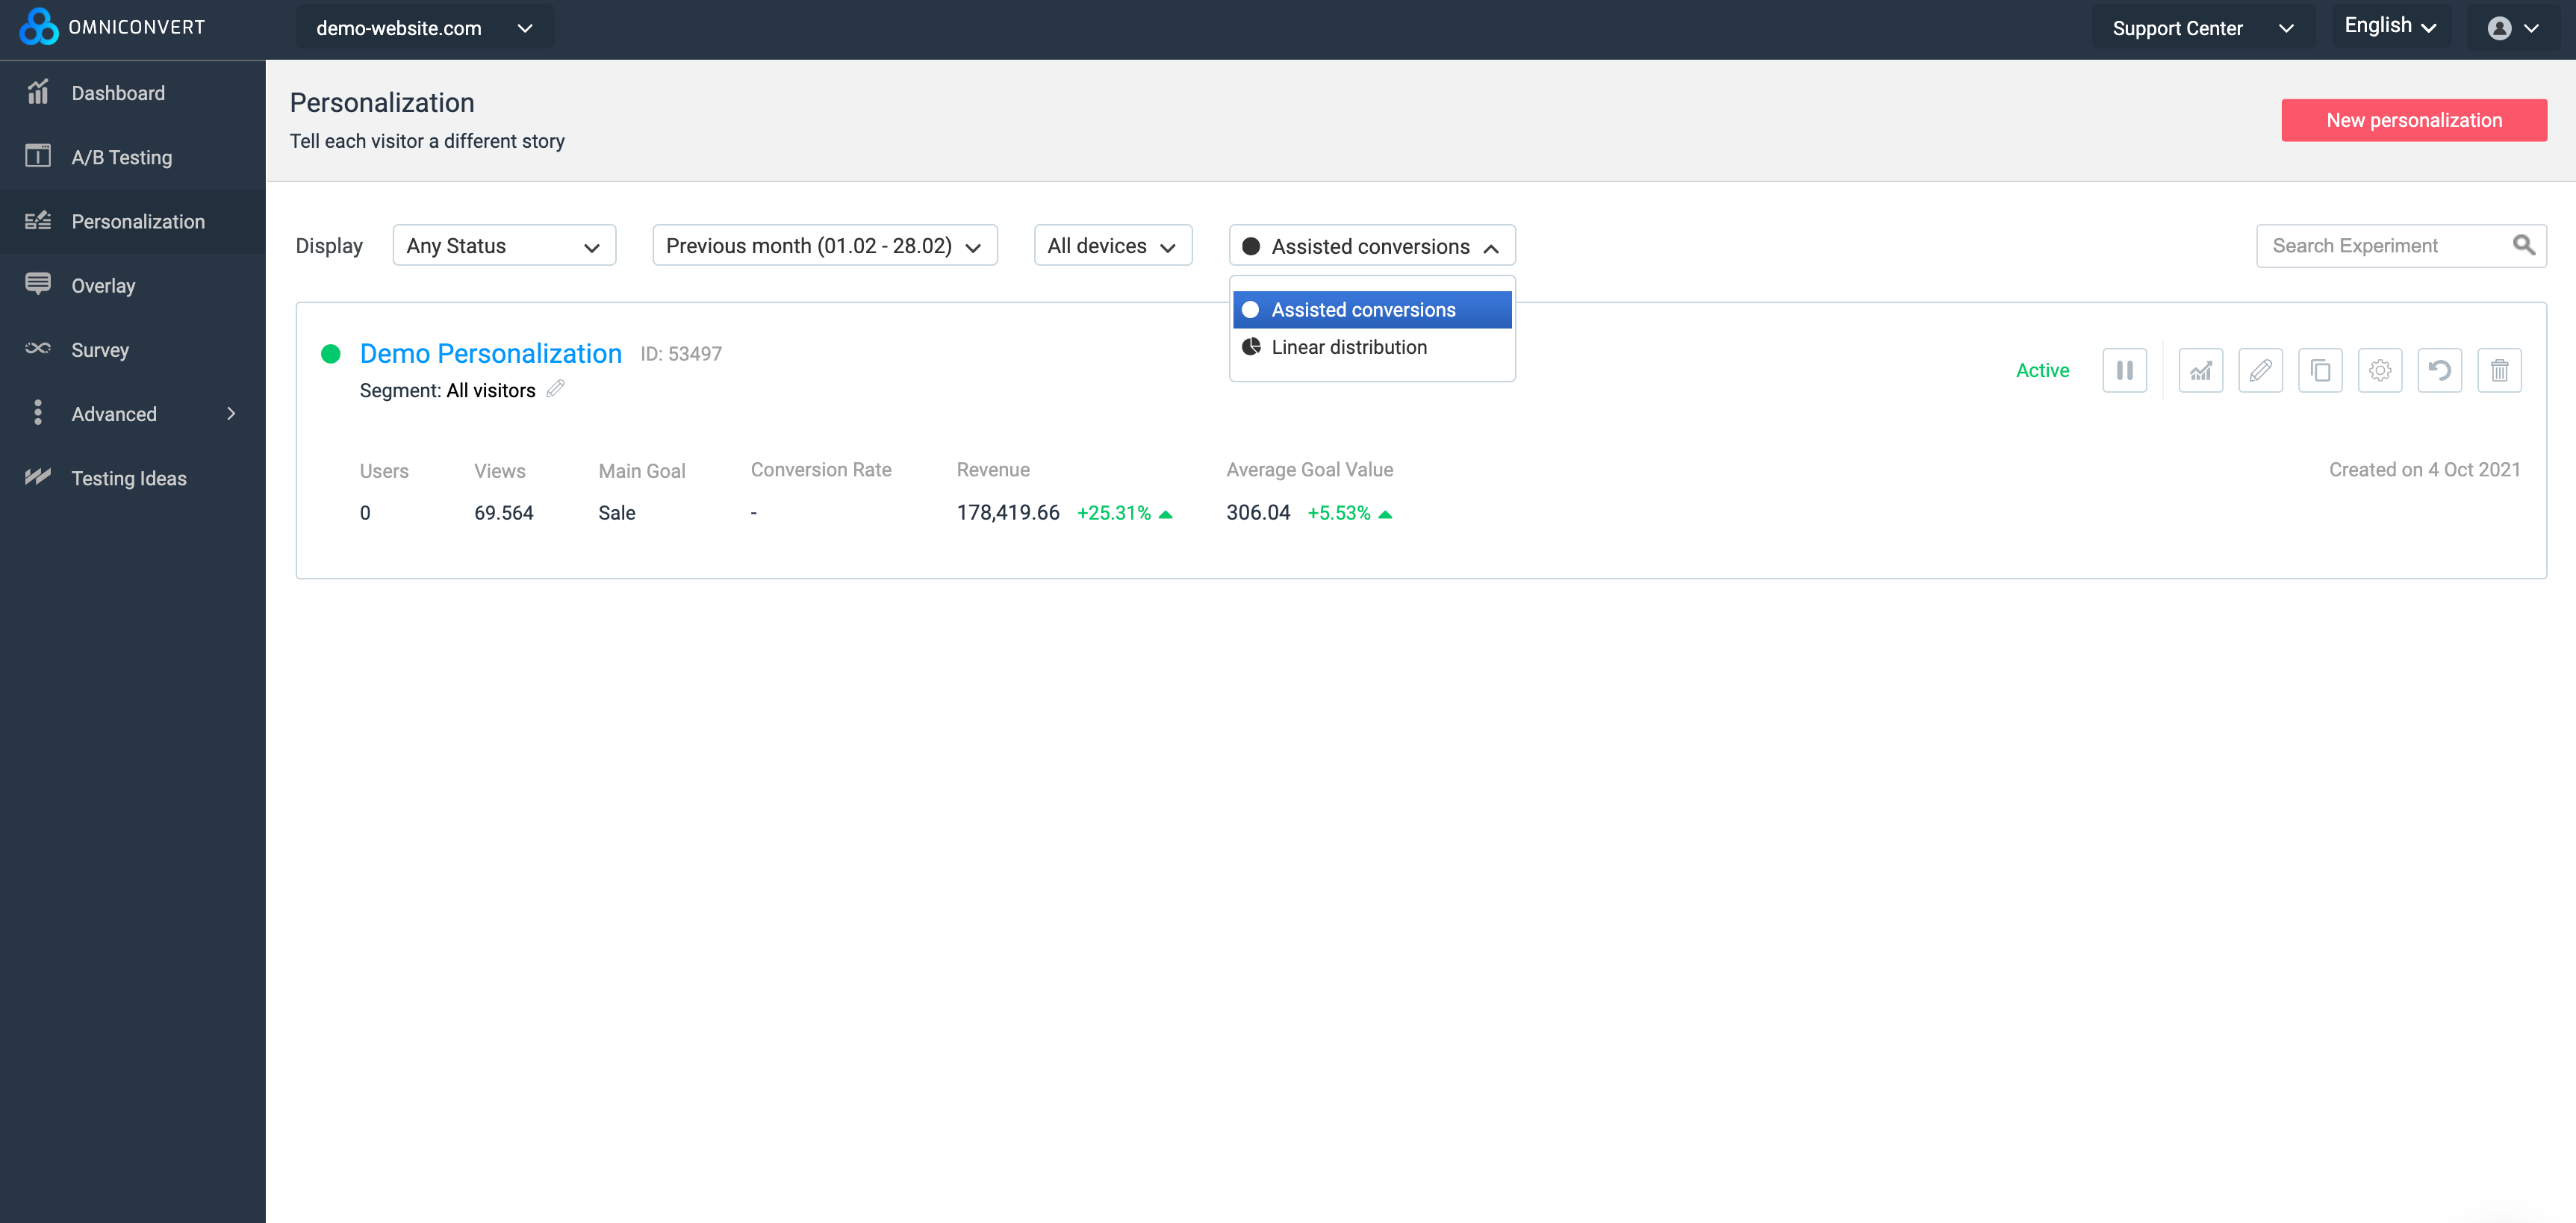Edit segment with small pencil icon
2576x1223 pixels.
(x=556, y=389)
